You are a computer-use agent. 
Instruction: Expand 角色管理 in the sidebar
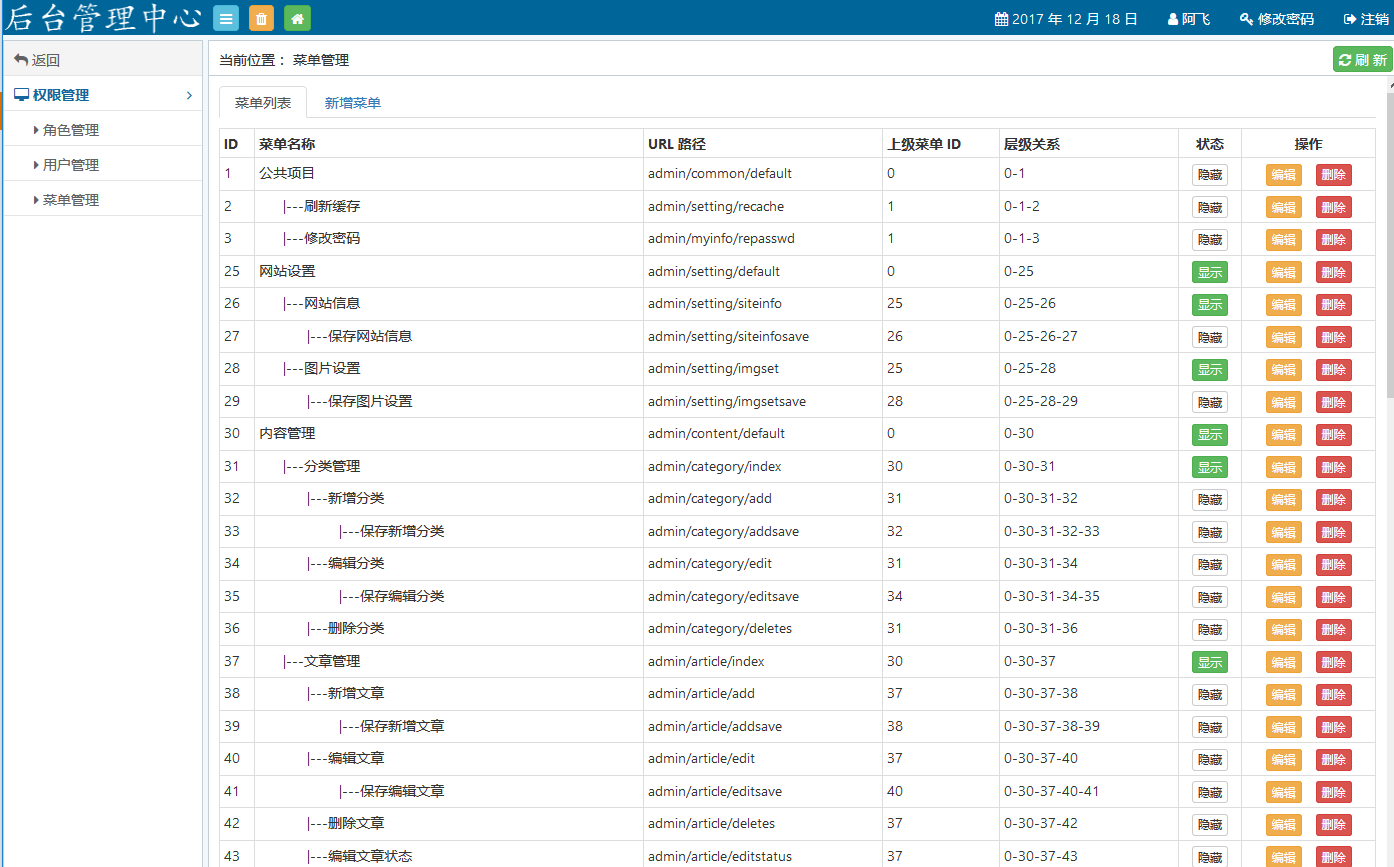pos(70,130)
